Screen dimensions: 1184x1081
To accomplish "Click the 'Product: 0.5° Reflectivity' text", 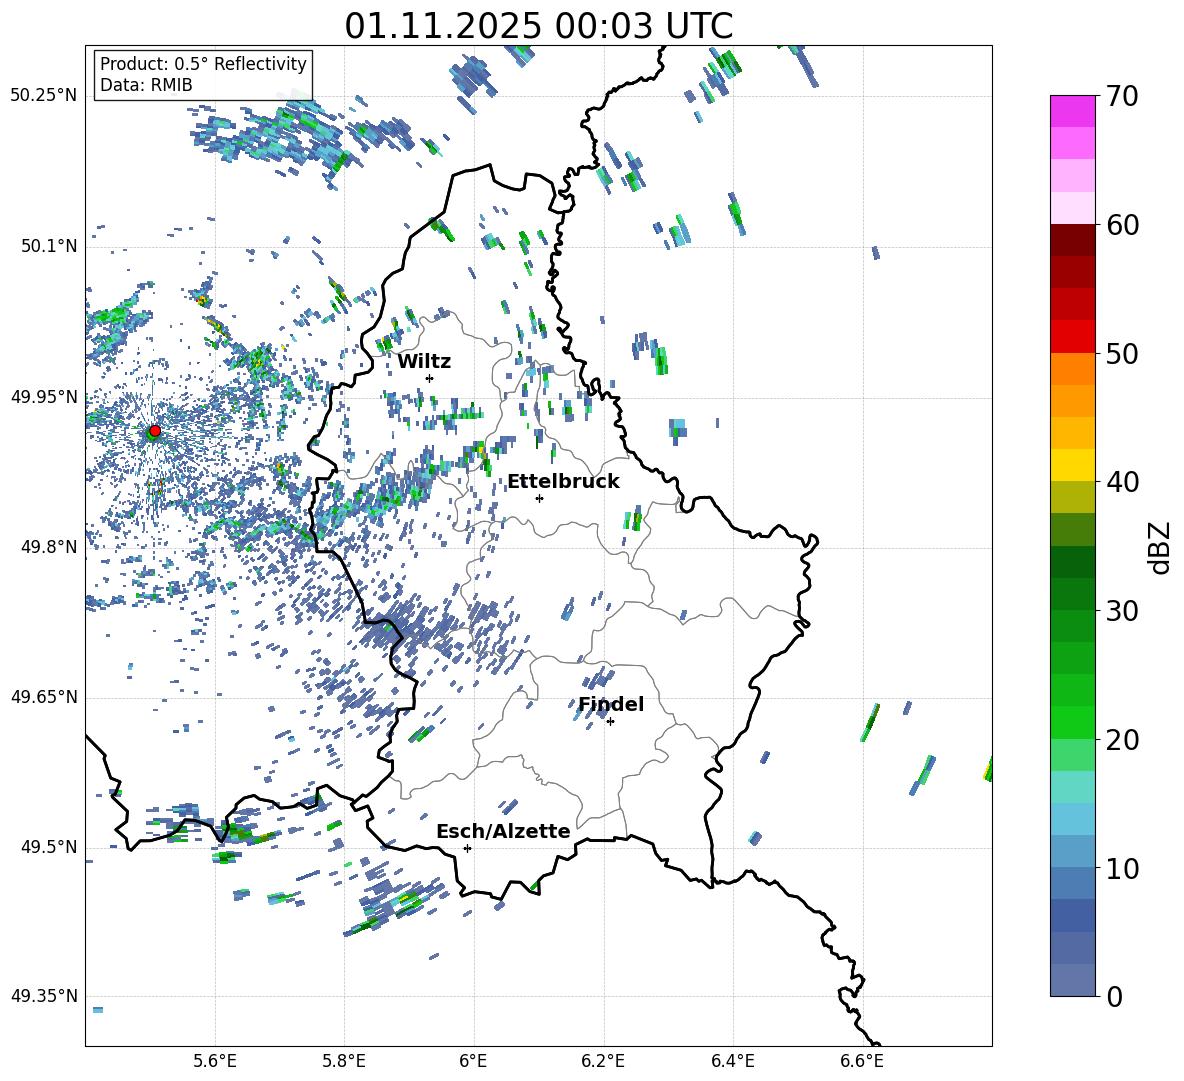I will tap(203, 64).
